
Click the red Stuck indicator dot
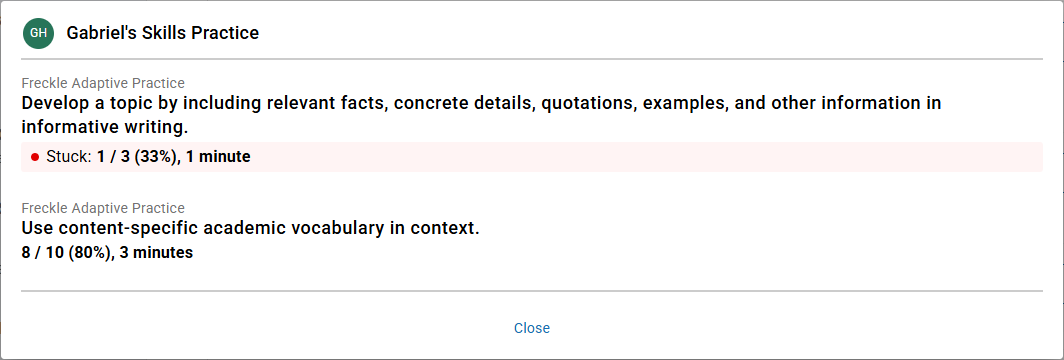click(35, 157)
